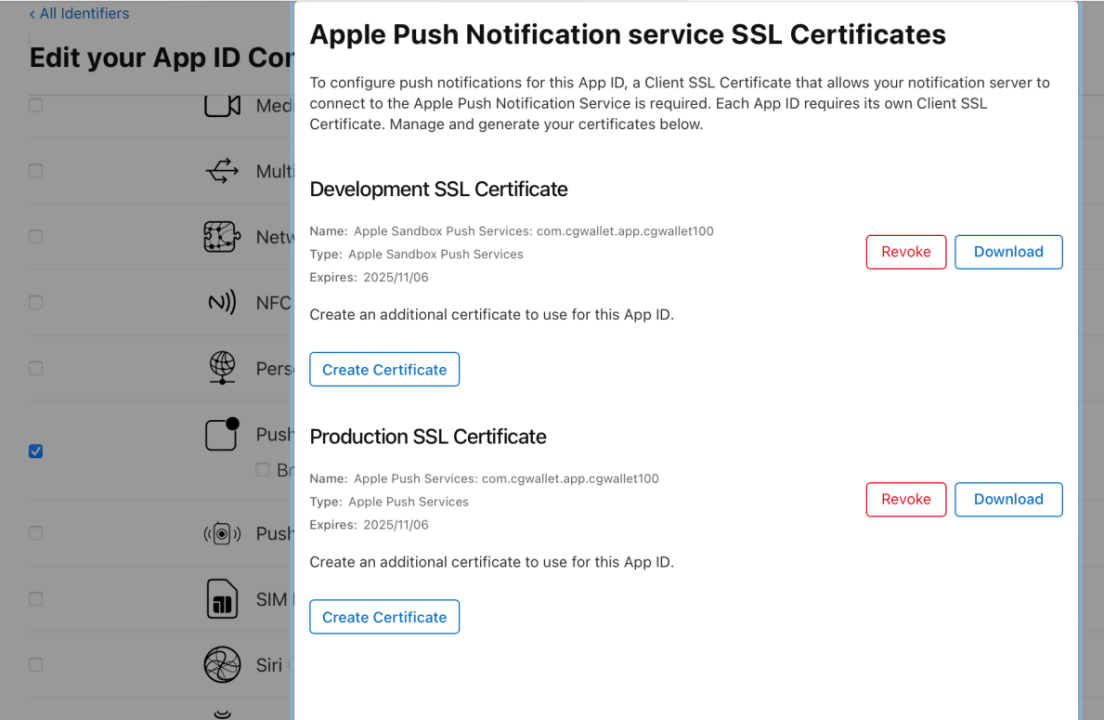Click the Media capability camera icon
1104x720 pixels.
click(222, 106)
